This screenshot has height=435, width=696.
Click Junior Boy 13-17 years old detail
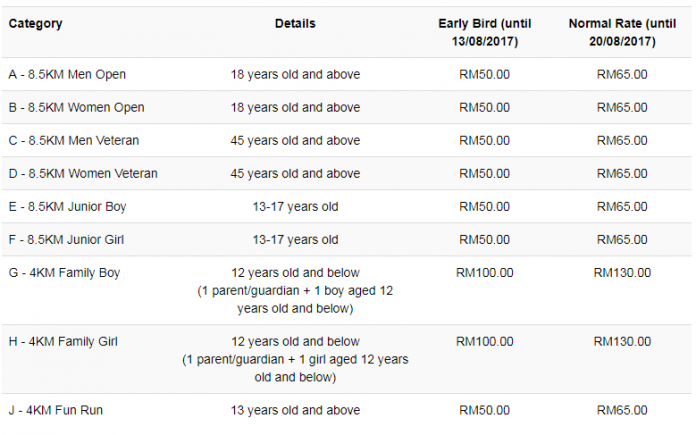(295, 207)
